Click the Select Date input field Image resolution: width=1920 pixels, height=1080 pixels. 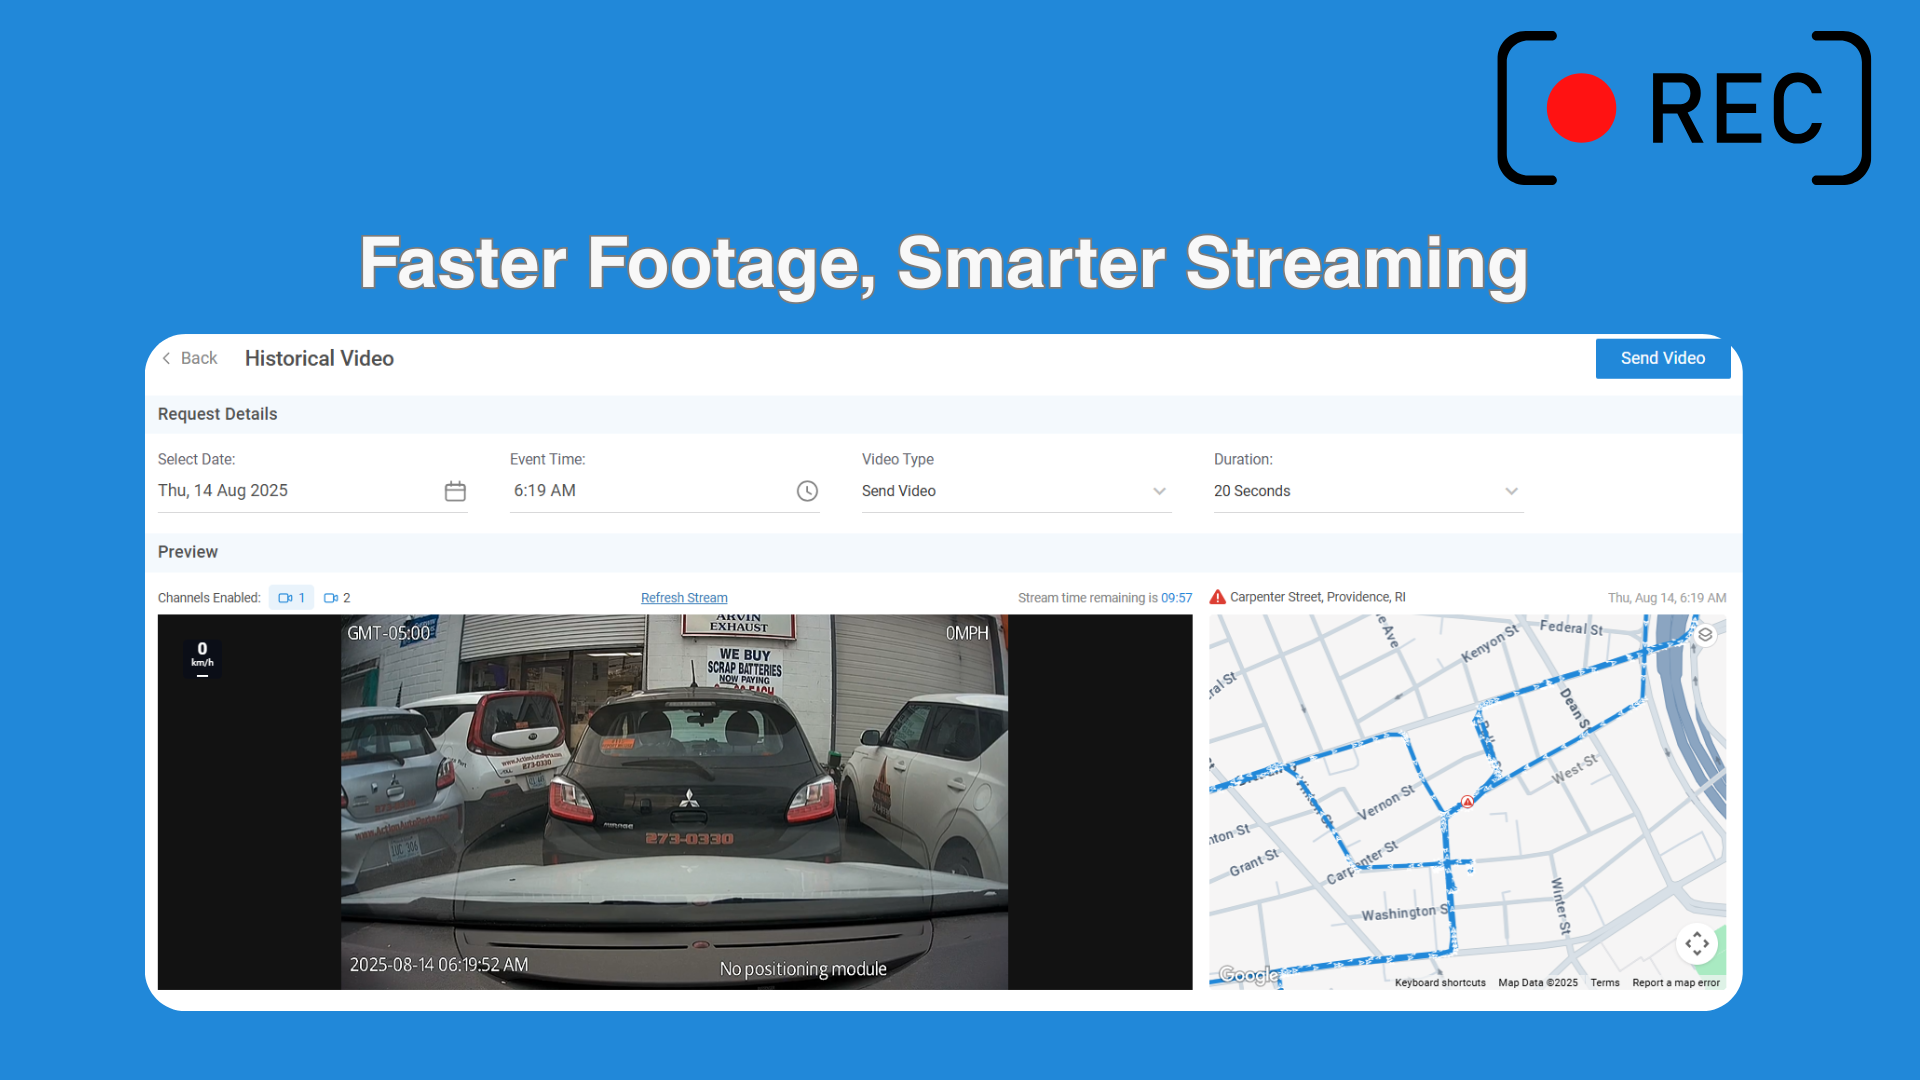click(295, 491)
